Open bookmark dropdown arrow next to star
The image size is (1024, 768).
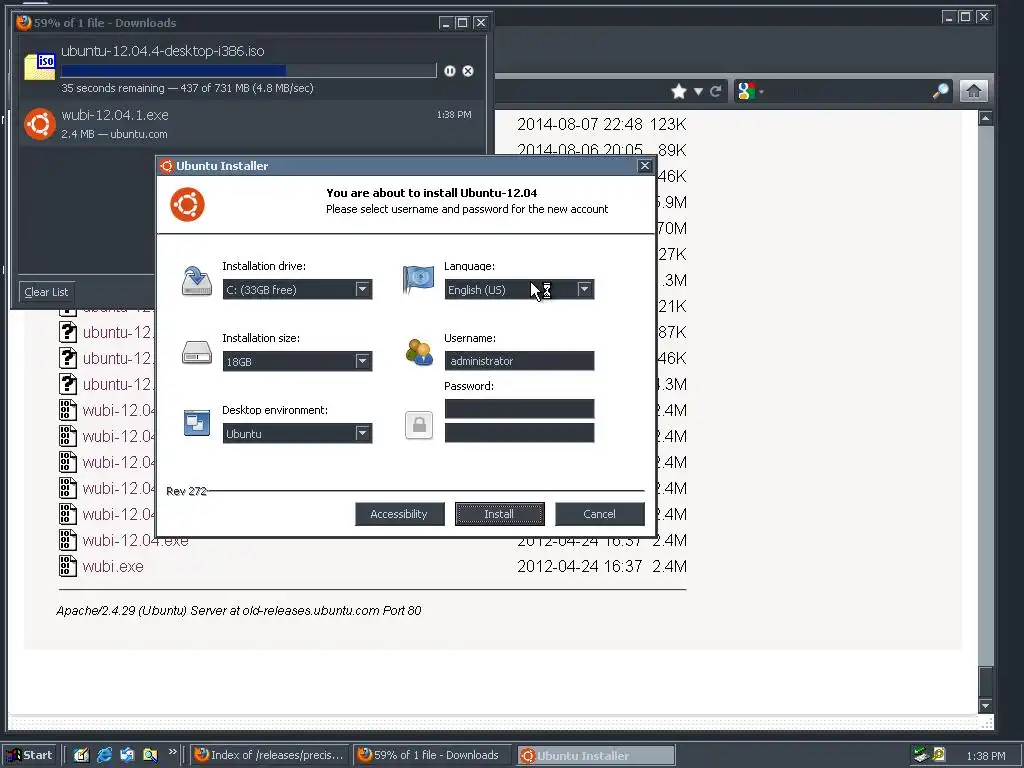698,91
